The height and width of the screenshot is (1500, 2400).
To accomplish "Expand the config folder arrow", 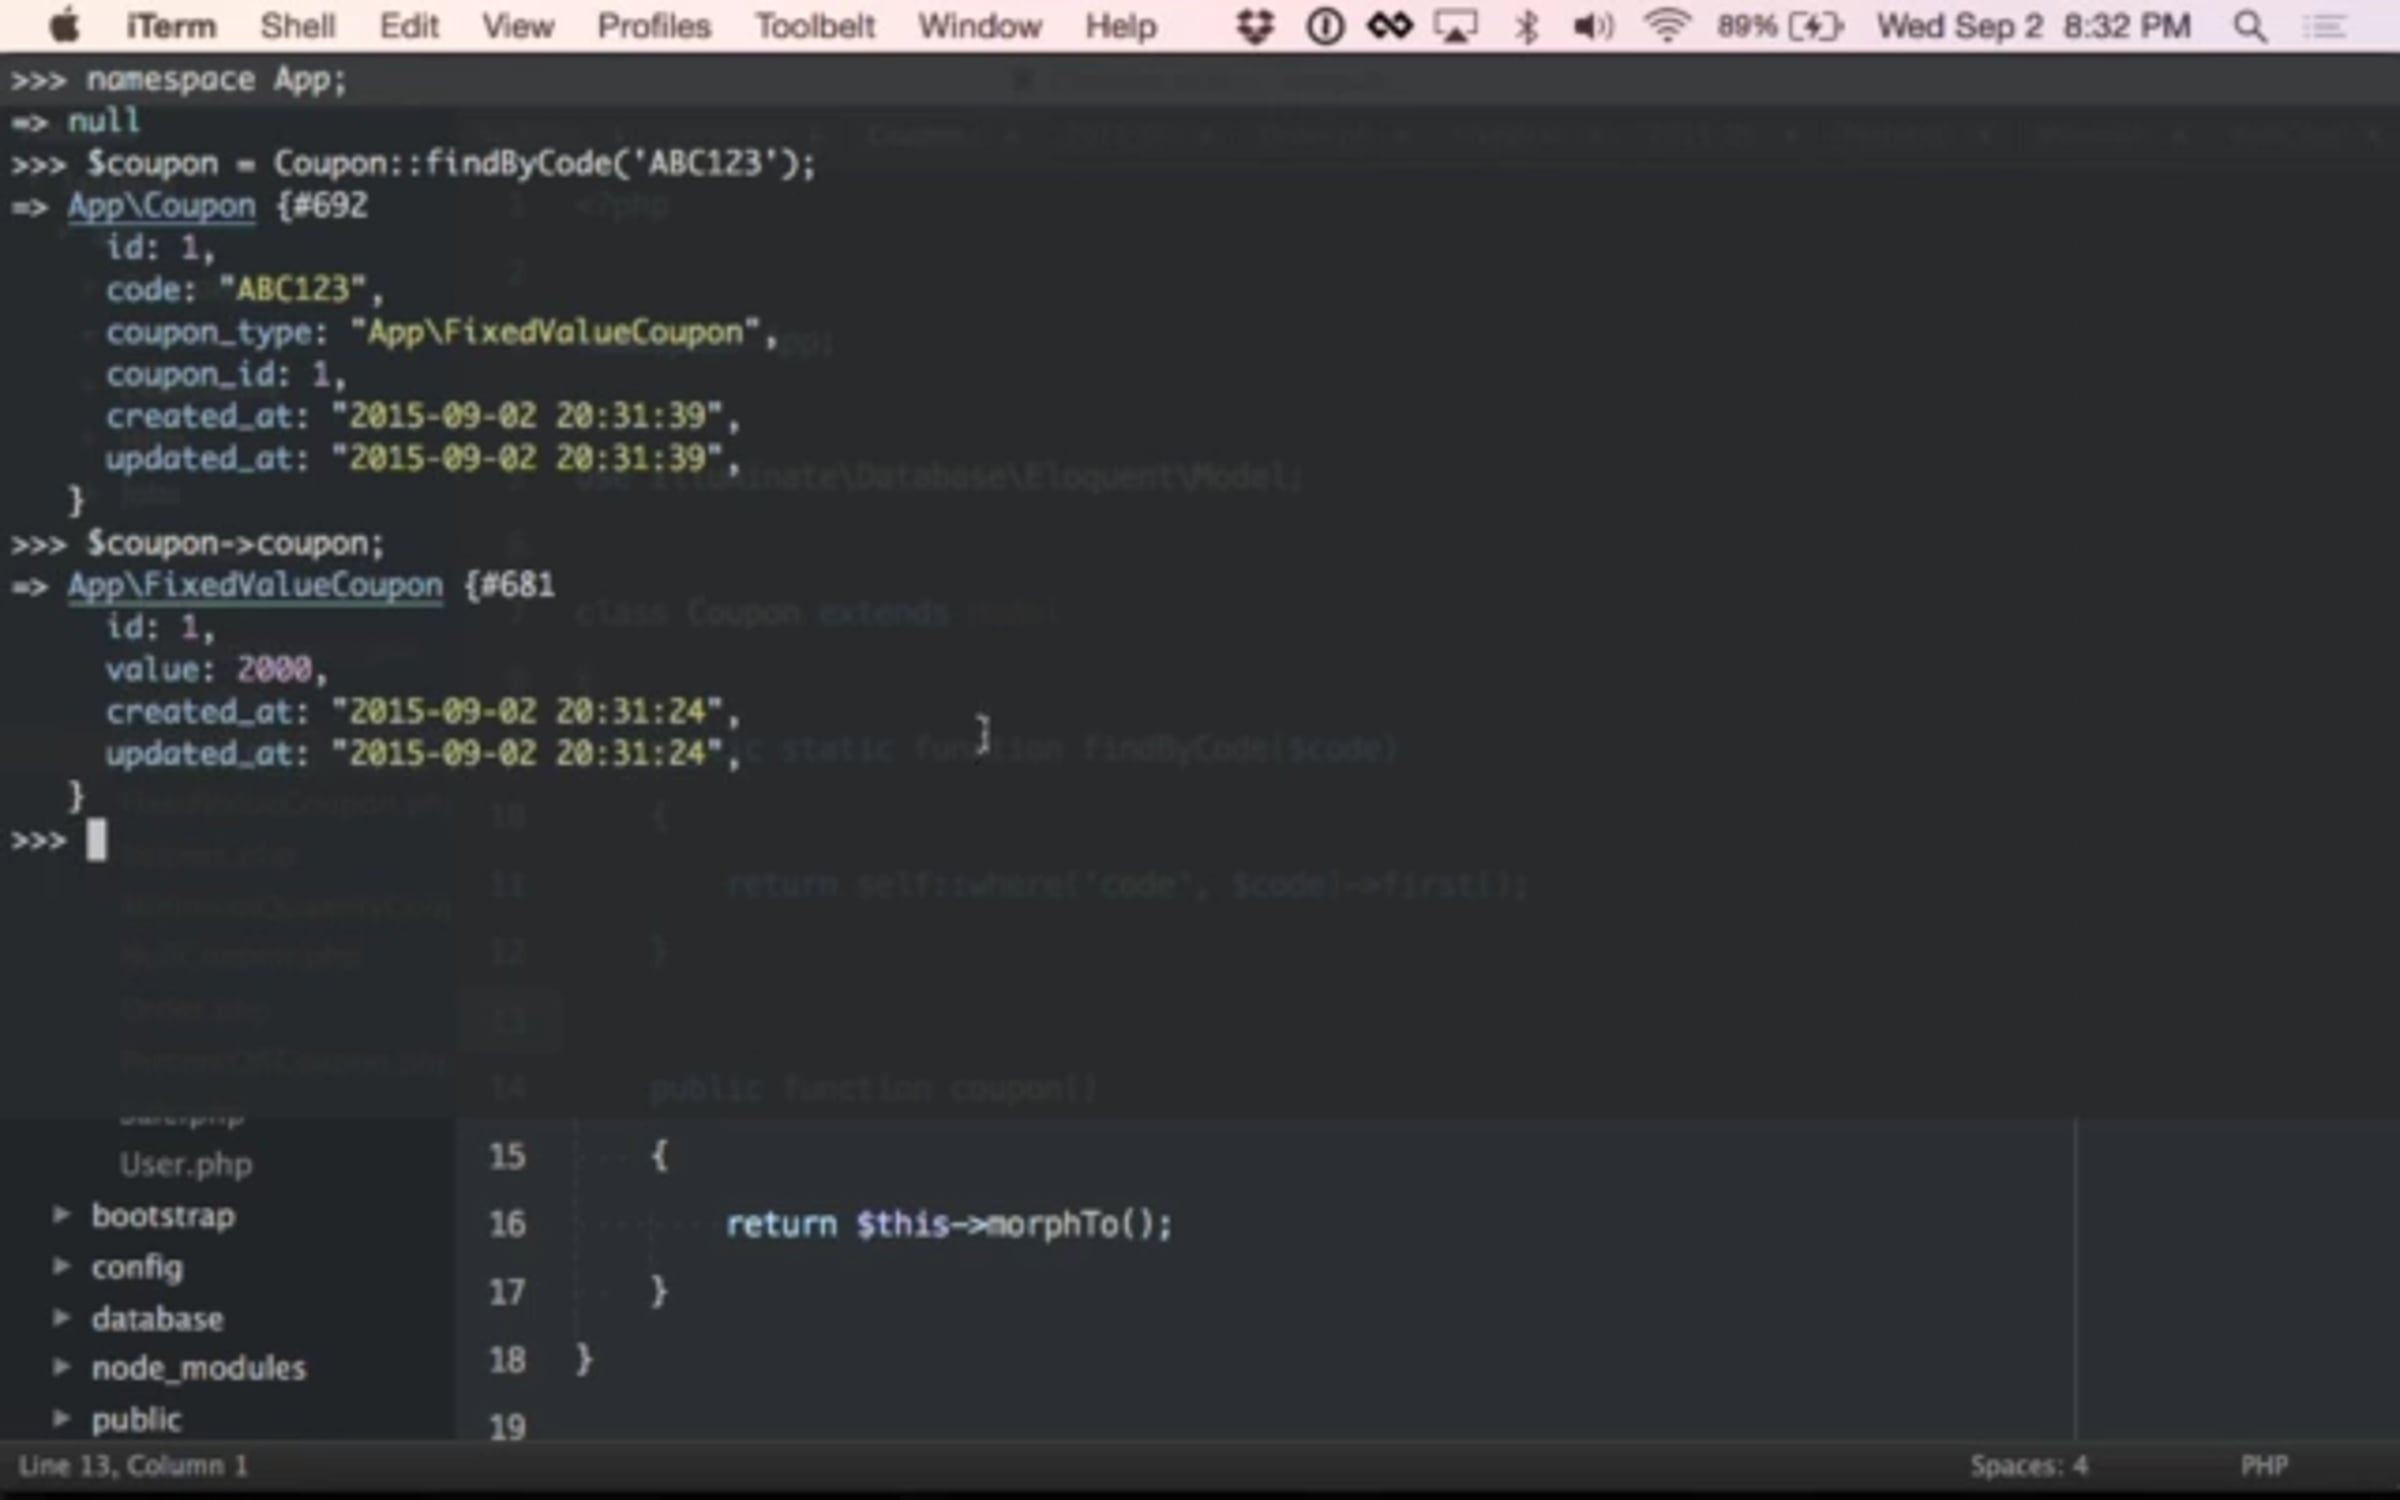I will click(61, 1266).
